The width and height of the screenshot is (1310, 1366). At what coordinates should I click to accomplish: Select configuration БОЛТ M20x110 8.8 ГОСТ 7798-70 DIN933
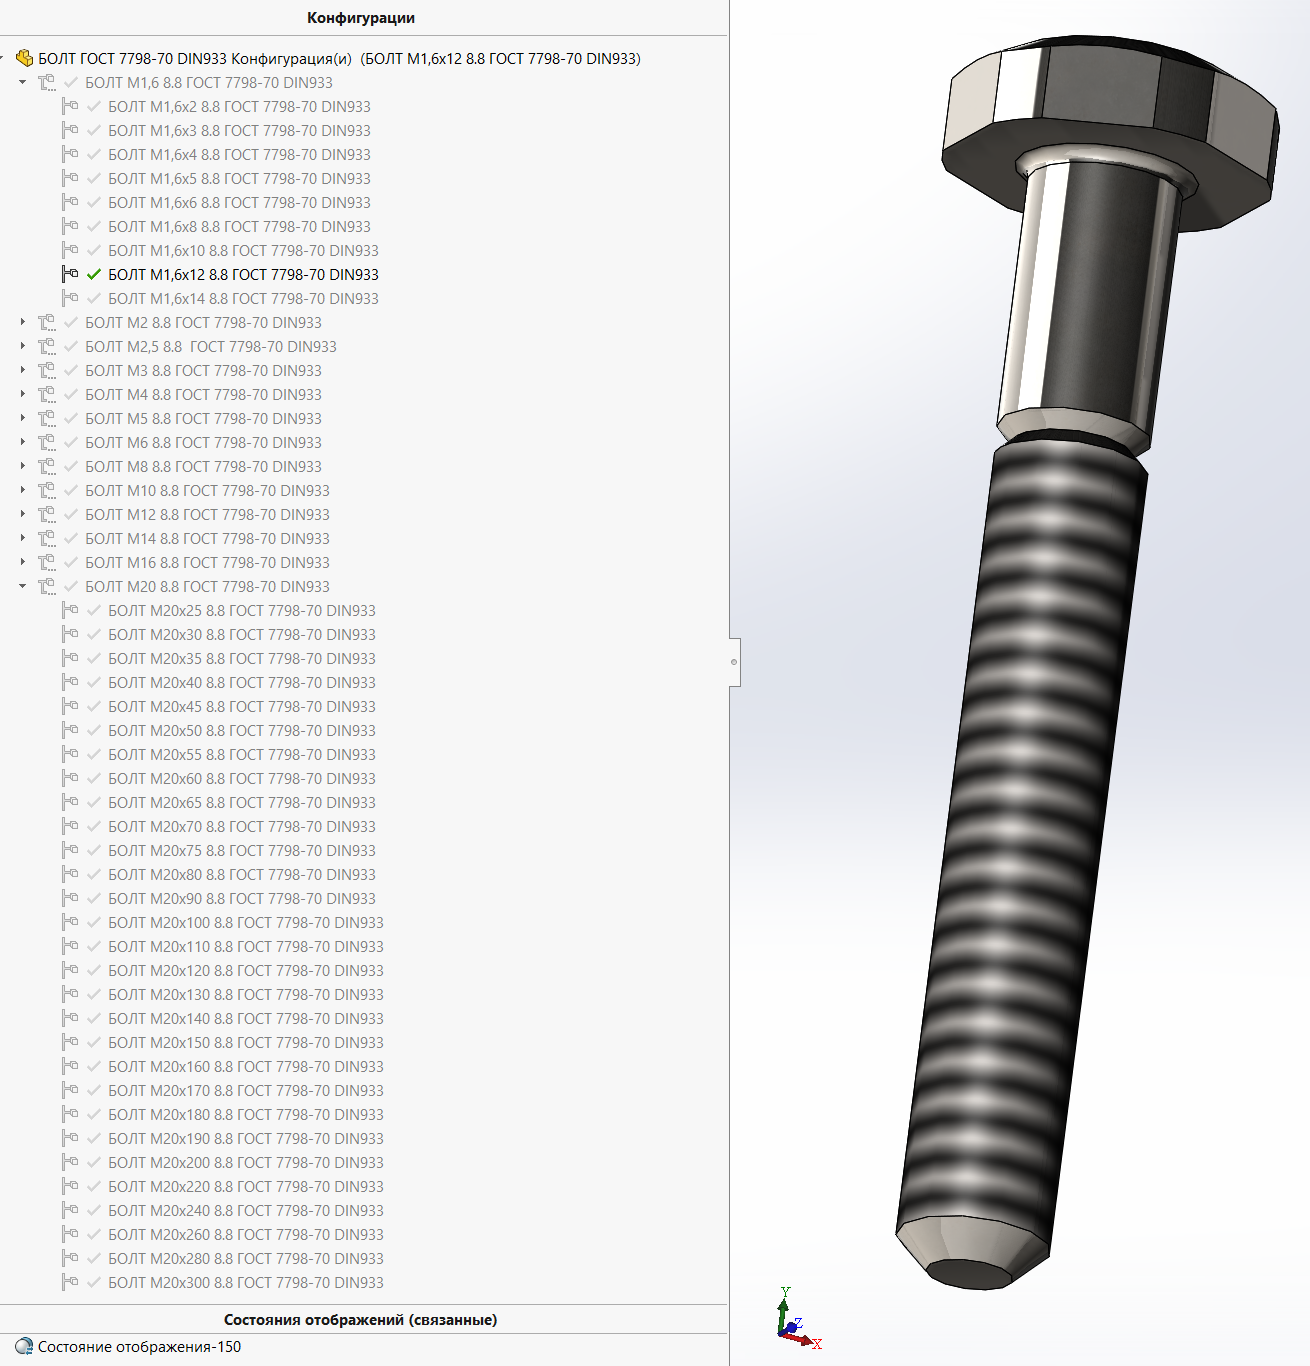tap(246, 946)
